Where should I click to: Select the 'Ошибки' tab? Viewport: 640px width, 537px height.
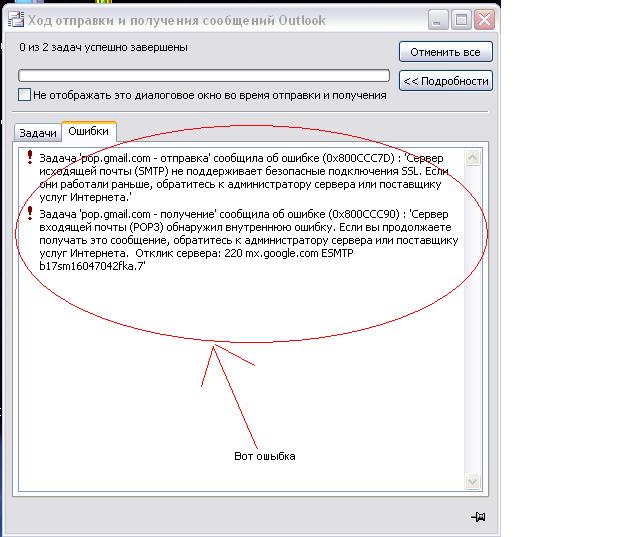89,131
